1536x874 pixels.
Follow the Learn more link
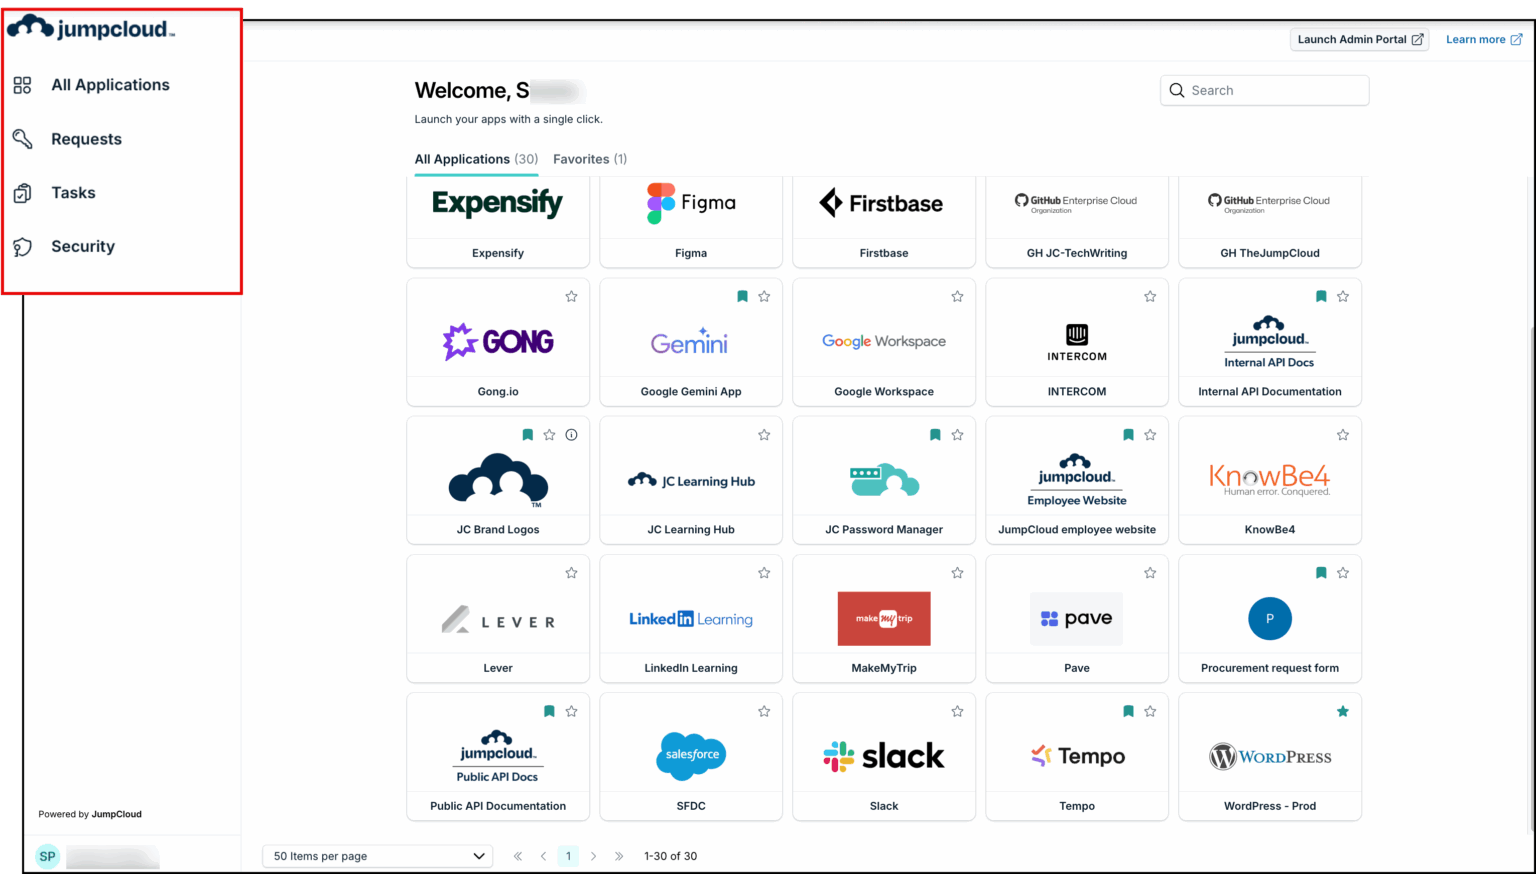1484,39
